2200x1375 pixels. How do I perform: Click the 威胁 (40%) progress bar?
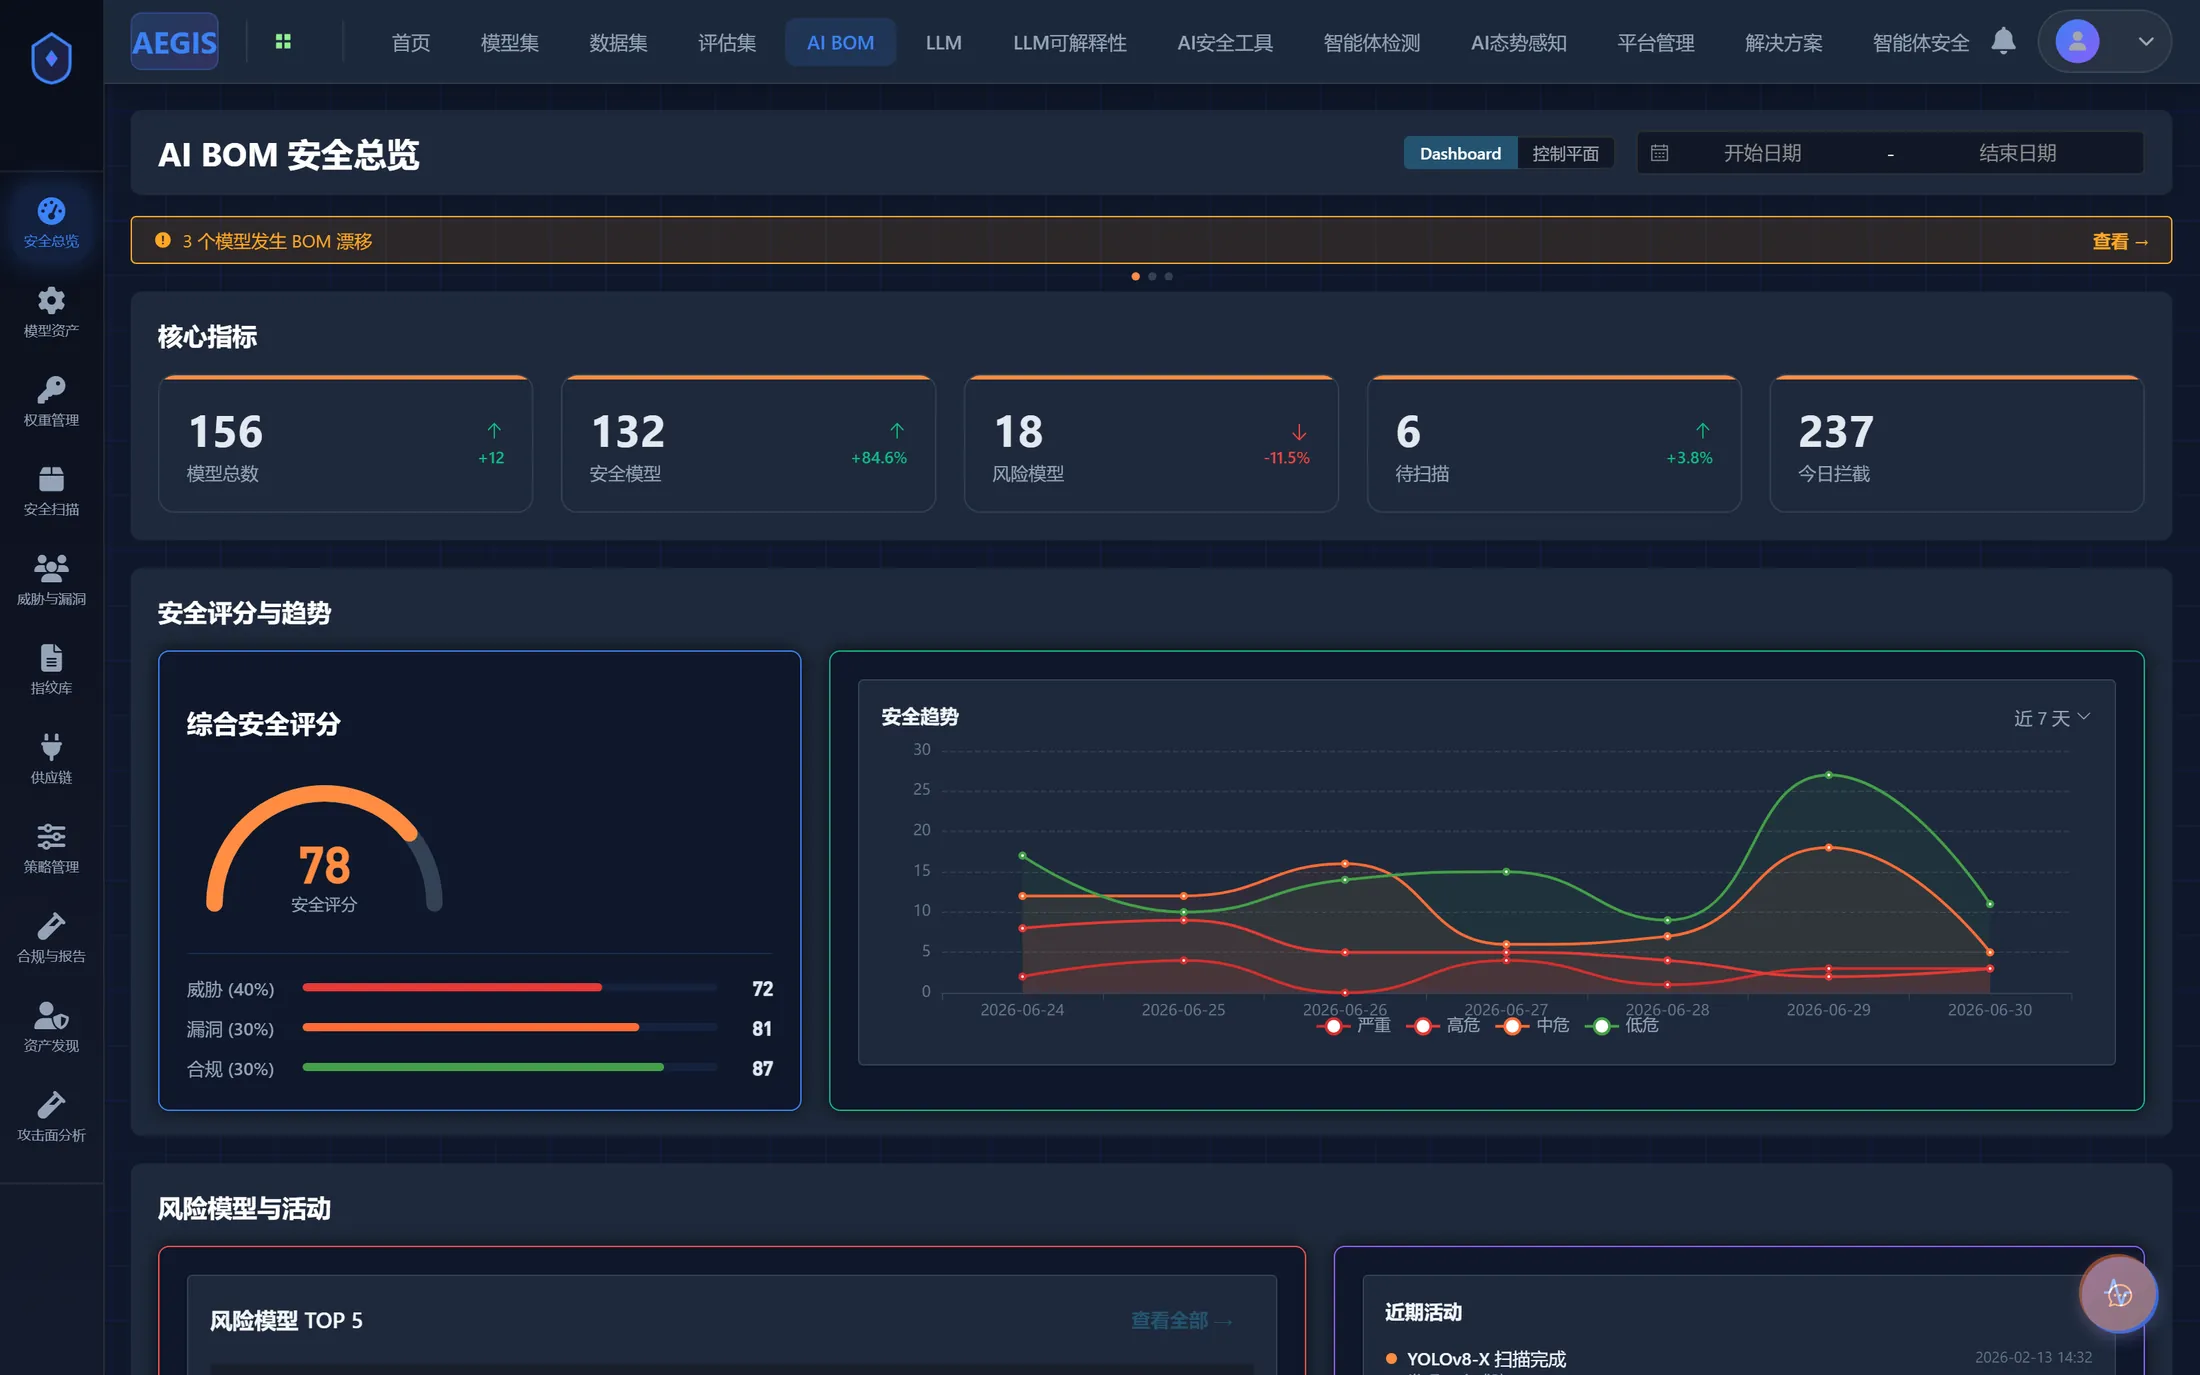(509, 987)
